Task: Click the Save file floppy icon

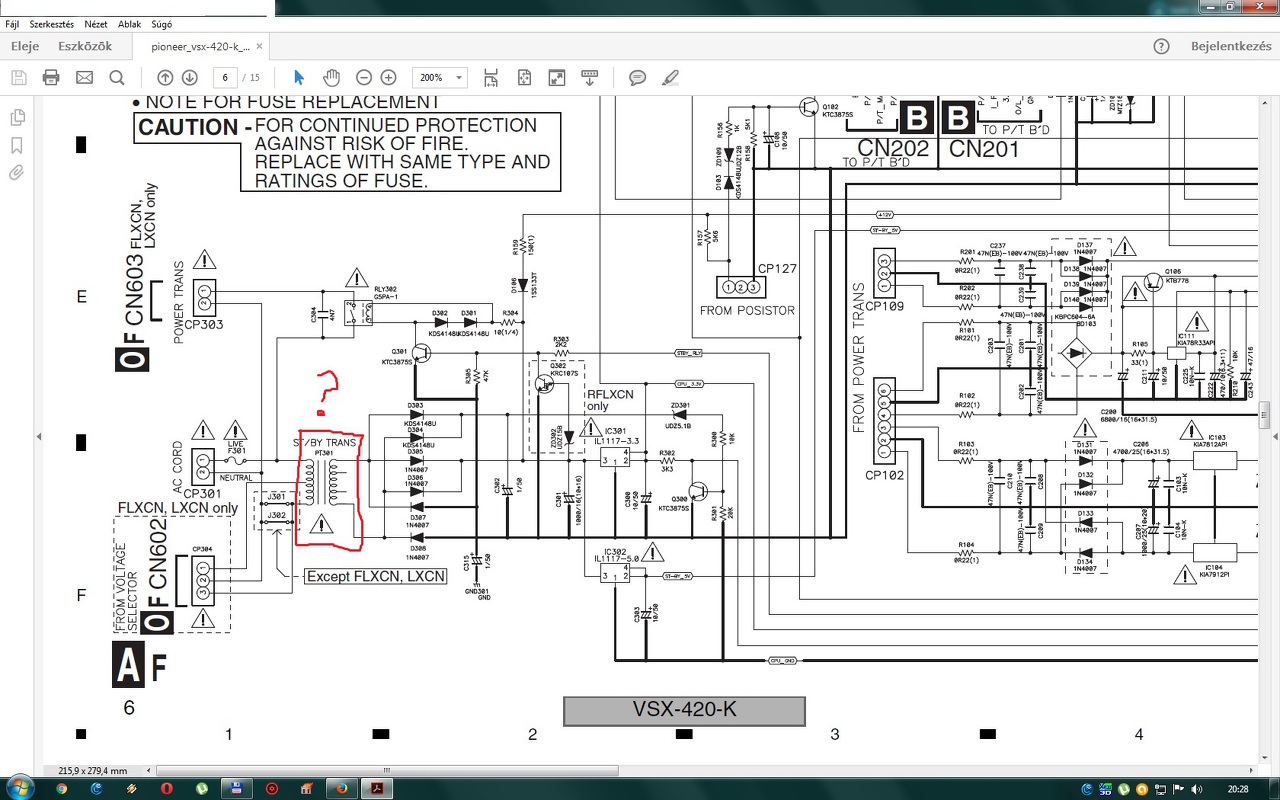Action: click(18, 77)
